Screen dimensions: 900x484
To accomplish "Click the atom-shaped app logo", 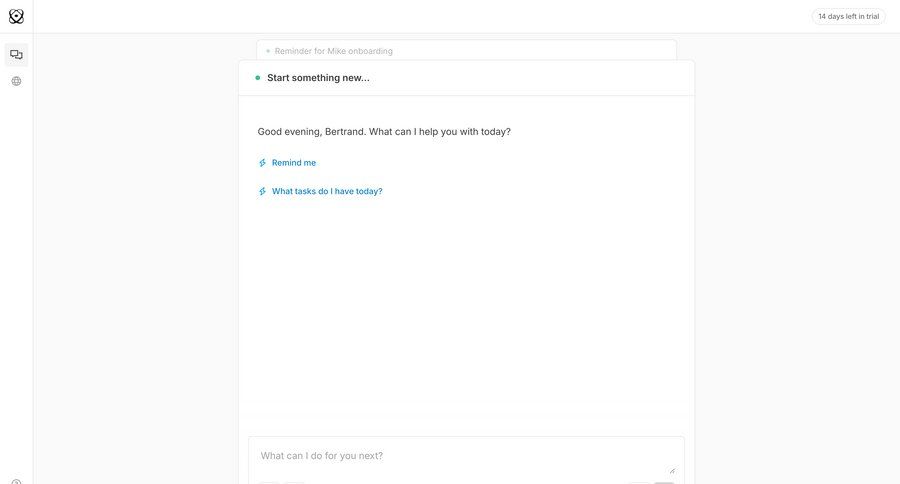I will [16, 16].
